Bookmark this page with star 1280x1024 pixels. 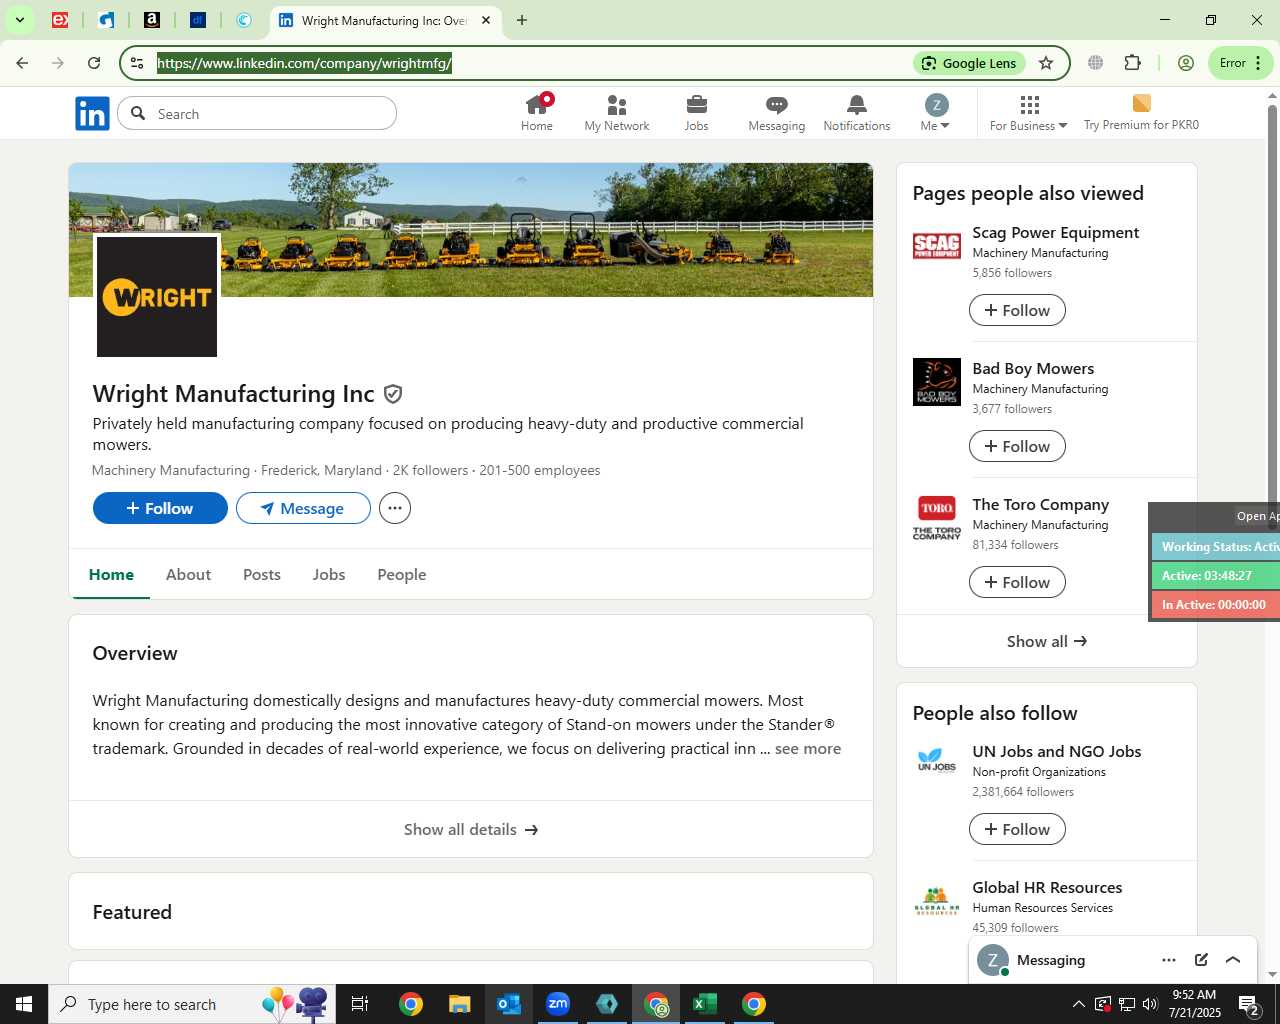tap(1046, 63)
